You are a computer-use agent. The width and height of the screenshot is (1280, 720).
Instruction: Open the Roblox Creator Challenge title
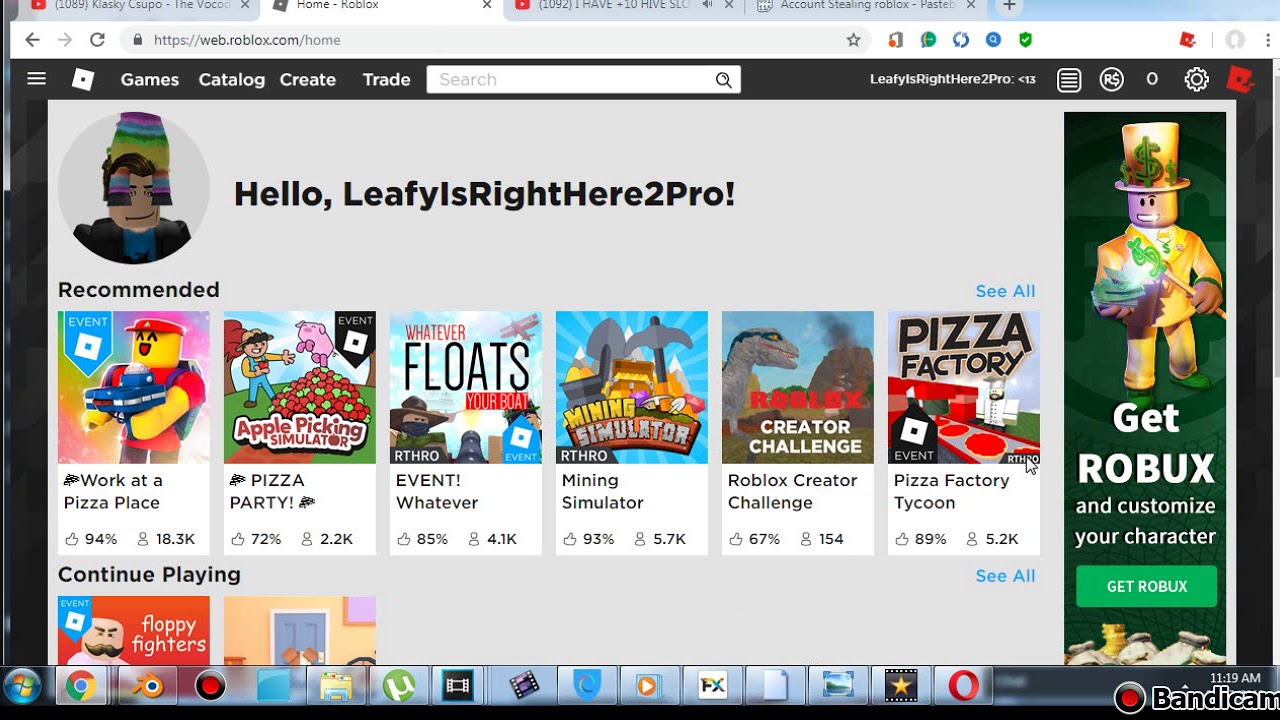[792, 491]
